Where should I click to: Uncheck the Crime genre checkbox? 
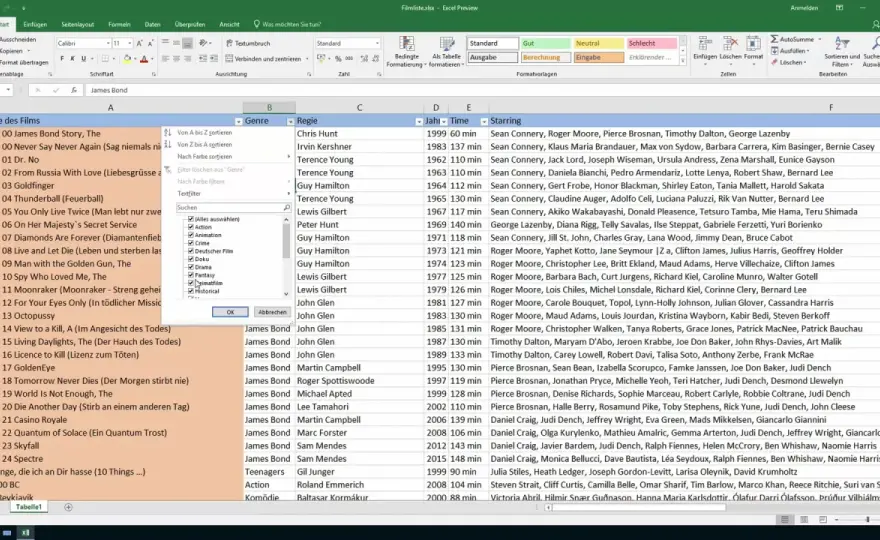pyautogui.click(x=191, y=243)
